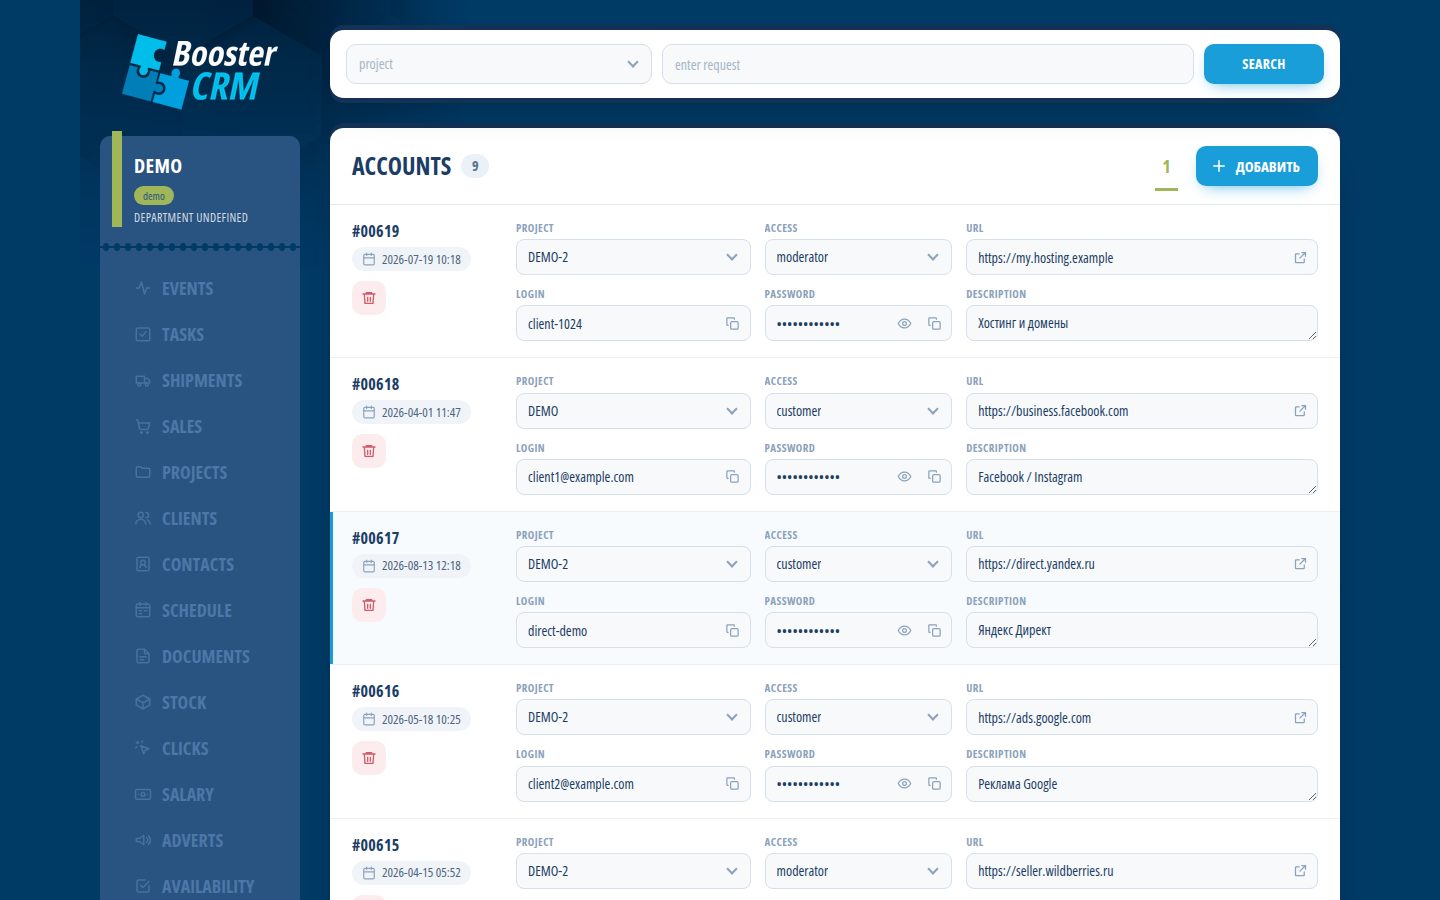Add a new account with ДОБАВИТЬ button

pos(1257,166)
